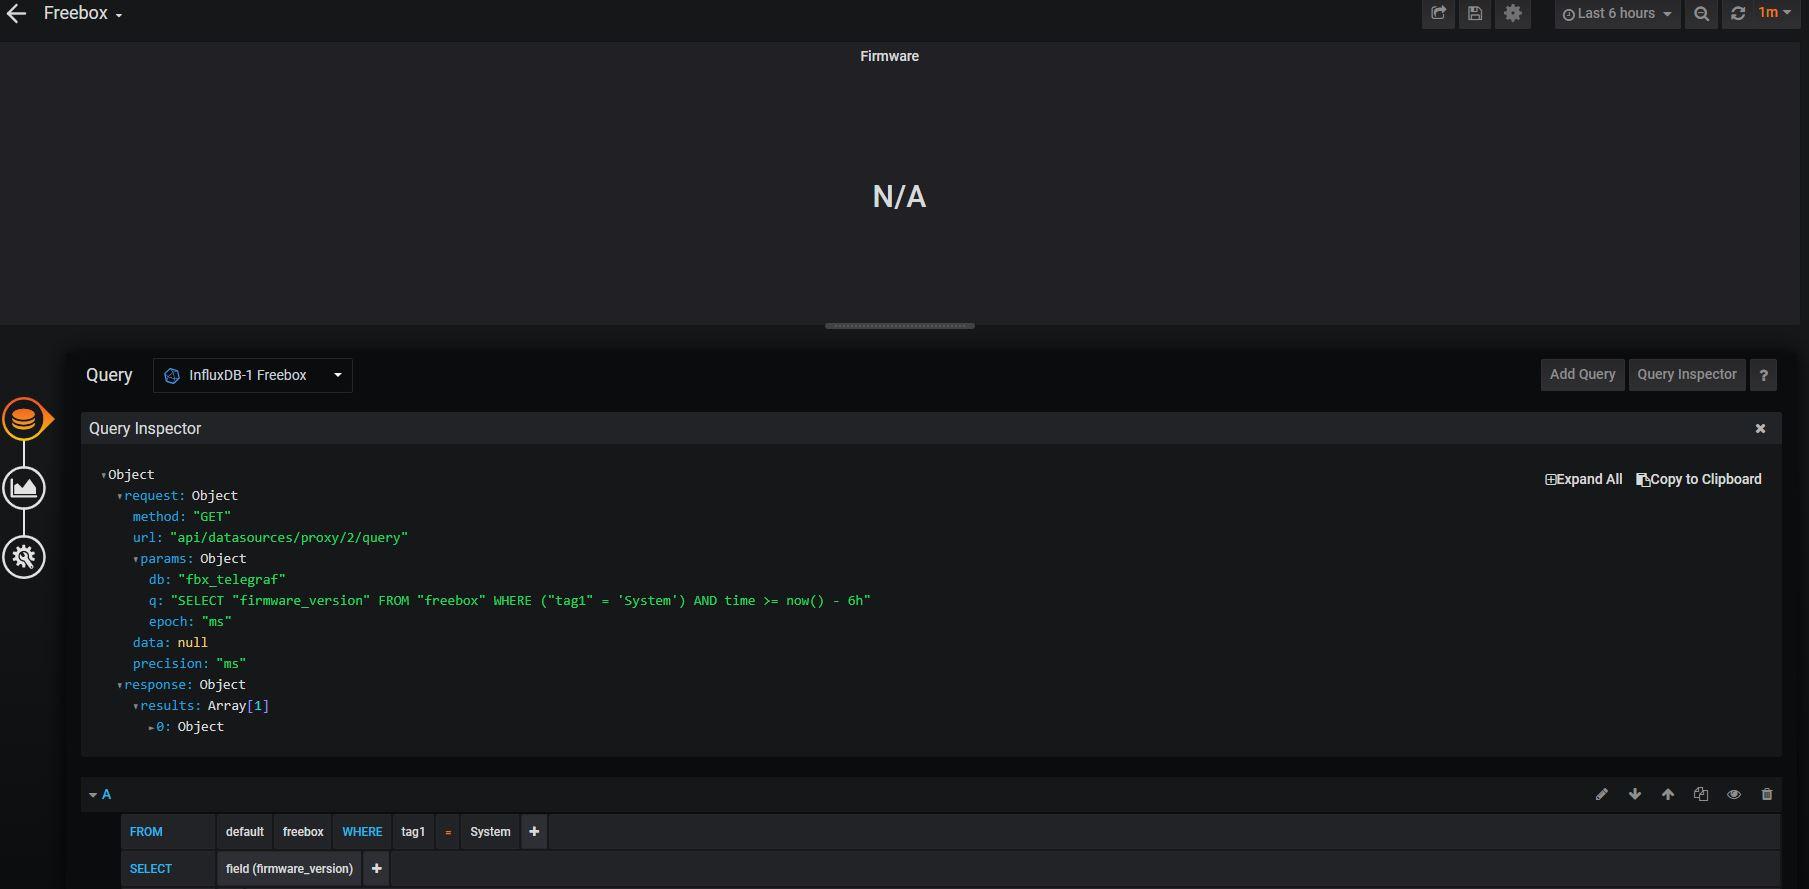Viewport: 1809px width, 889px height.
Task: Click the N/A value in the Firmware panel
Action: 899,197
